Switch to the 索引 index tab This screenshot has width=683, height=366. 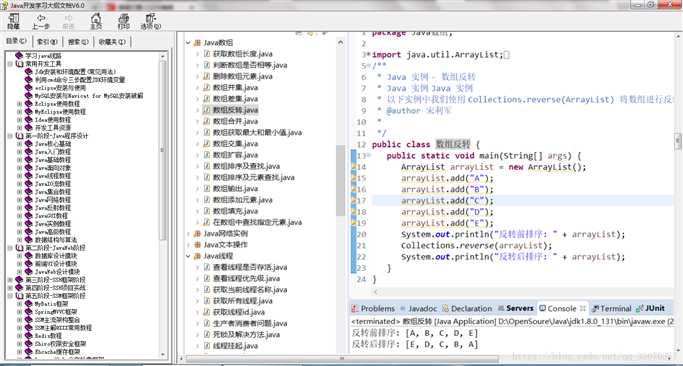tap(47, 42)
